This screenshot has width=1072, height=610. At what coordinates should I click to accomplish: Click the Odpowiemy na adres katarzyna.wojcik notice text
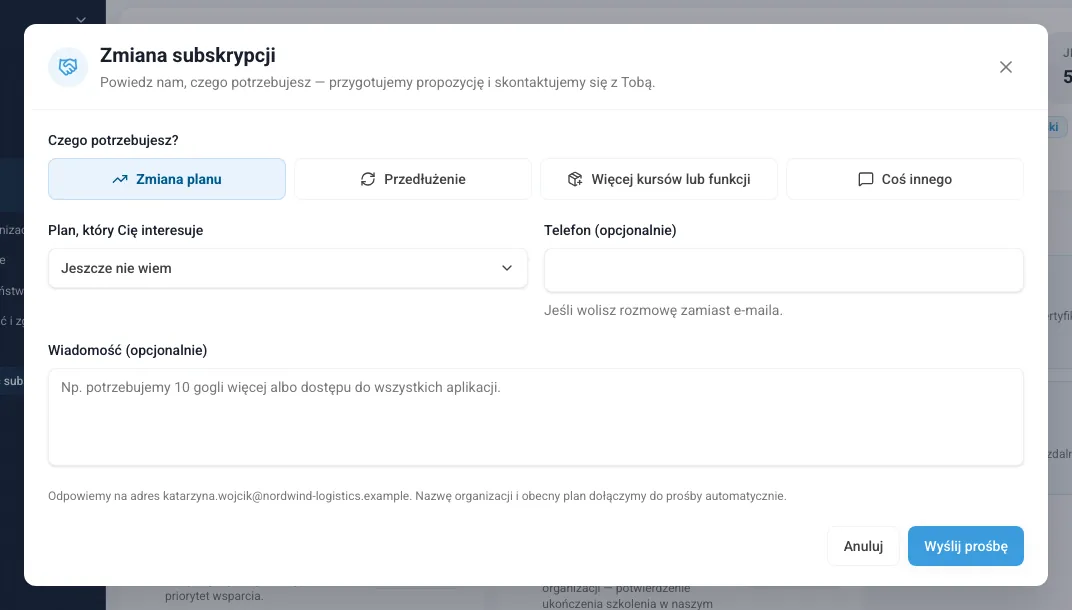click(417, 496)
